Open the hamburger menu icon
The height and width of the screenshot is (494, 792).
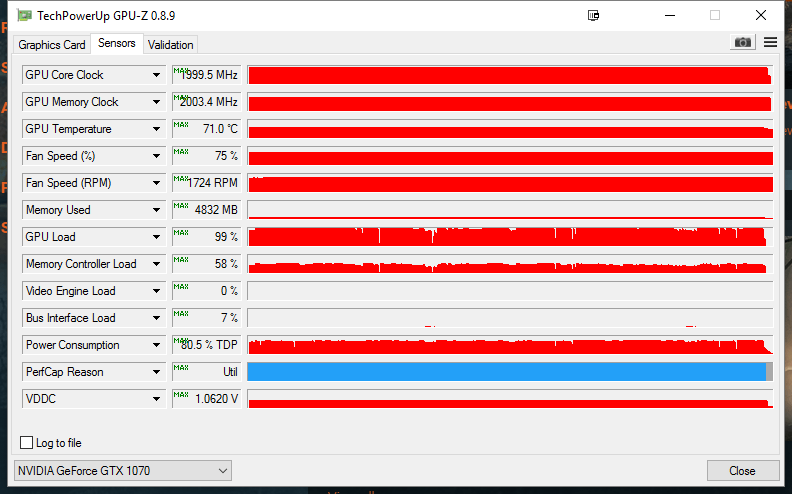770,42
